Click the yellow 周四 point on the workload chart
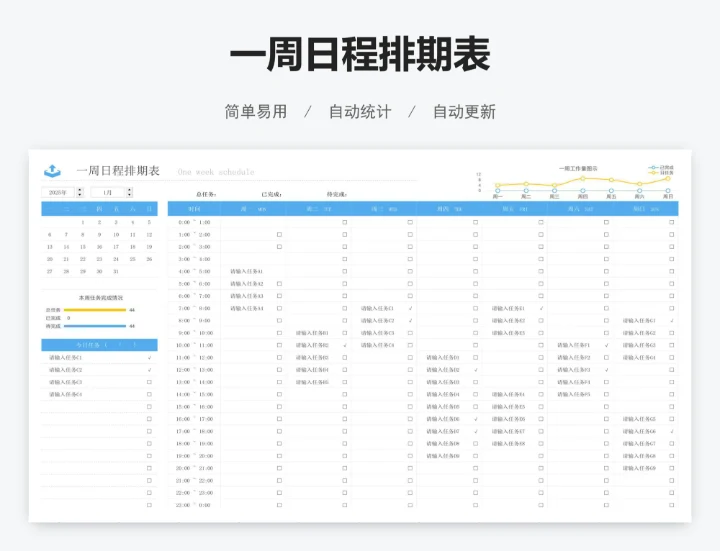 point(583,178)
